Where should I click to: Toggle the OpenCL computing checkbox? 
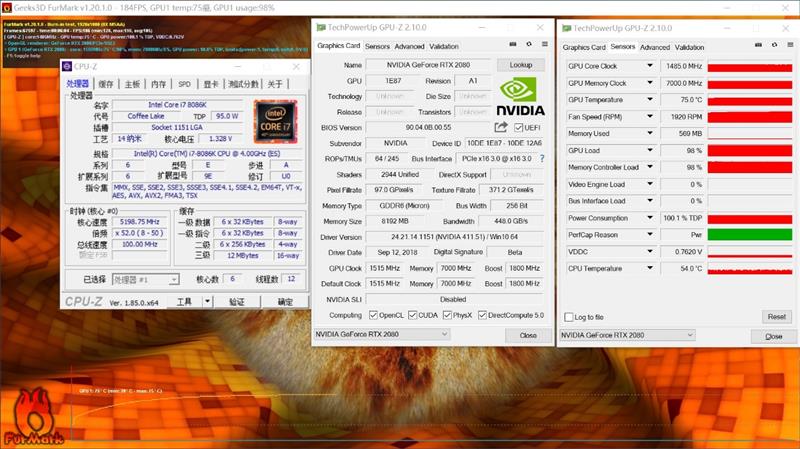coord(374,315)
